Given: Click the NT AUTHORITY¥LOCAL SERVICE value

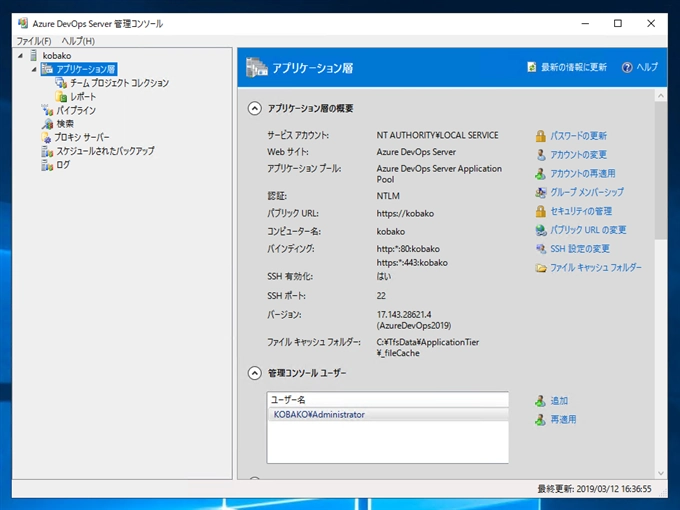Looking at the screenshot, I should point(437,135).
